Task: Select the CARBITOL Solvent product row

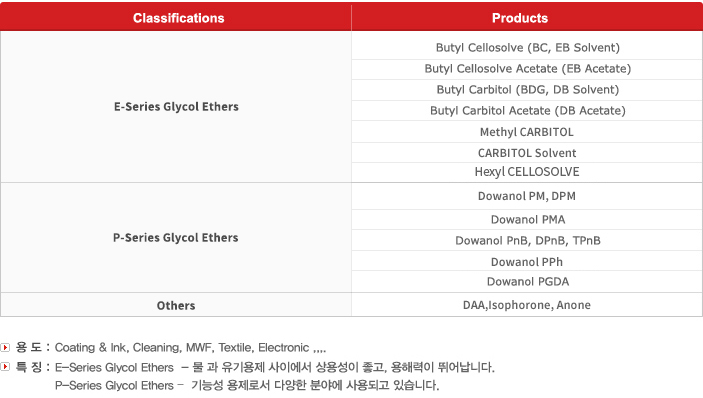Action: (527, 153)
